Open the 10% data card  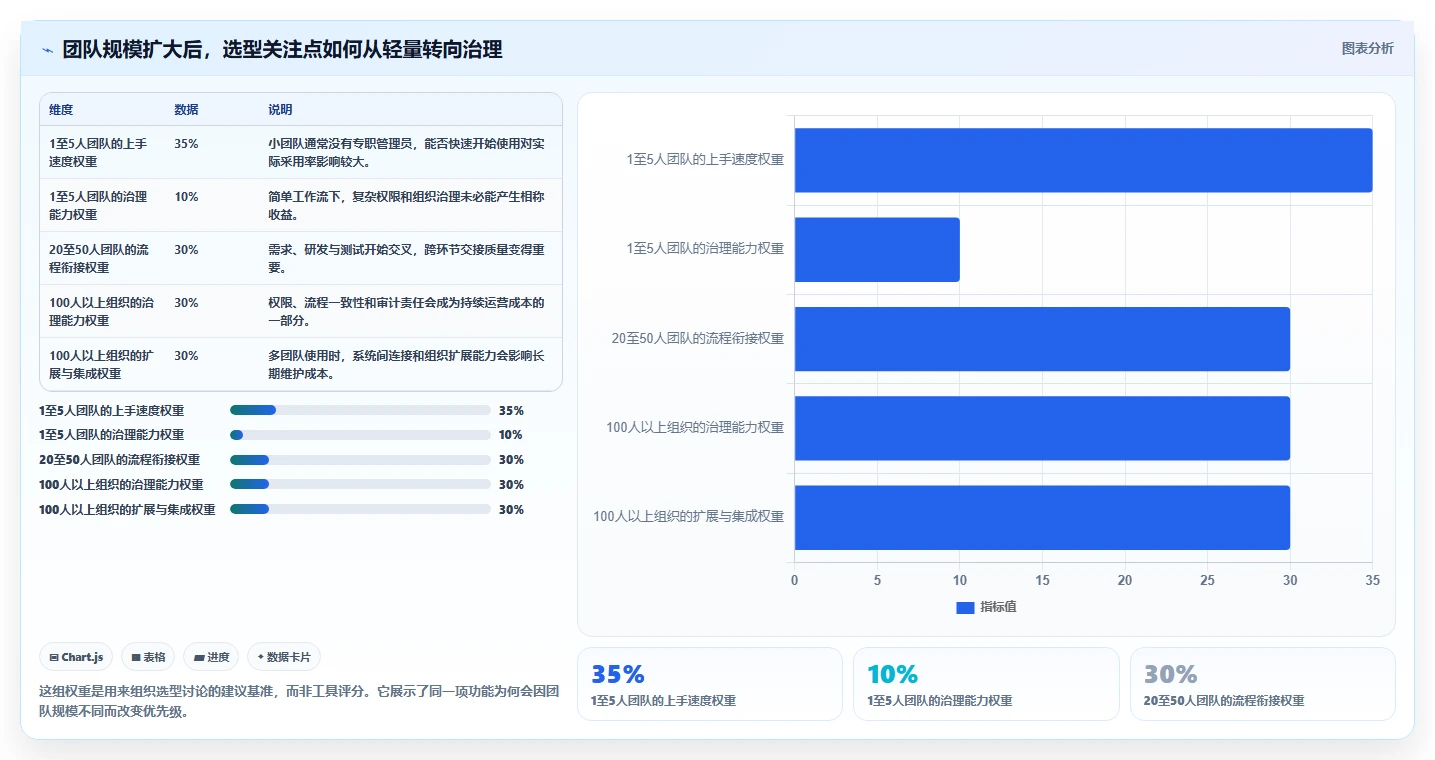click(x=986, y=684)
